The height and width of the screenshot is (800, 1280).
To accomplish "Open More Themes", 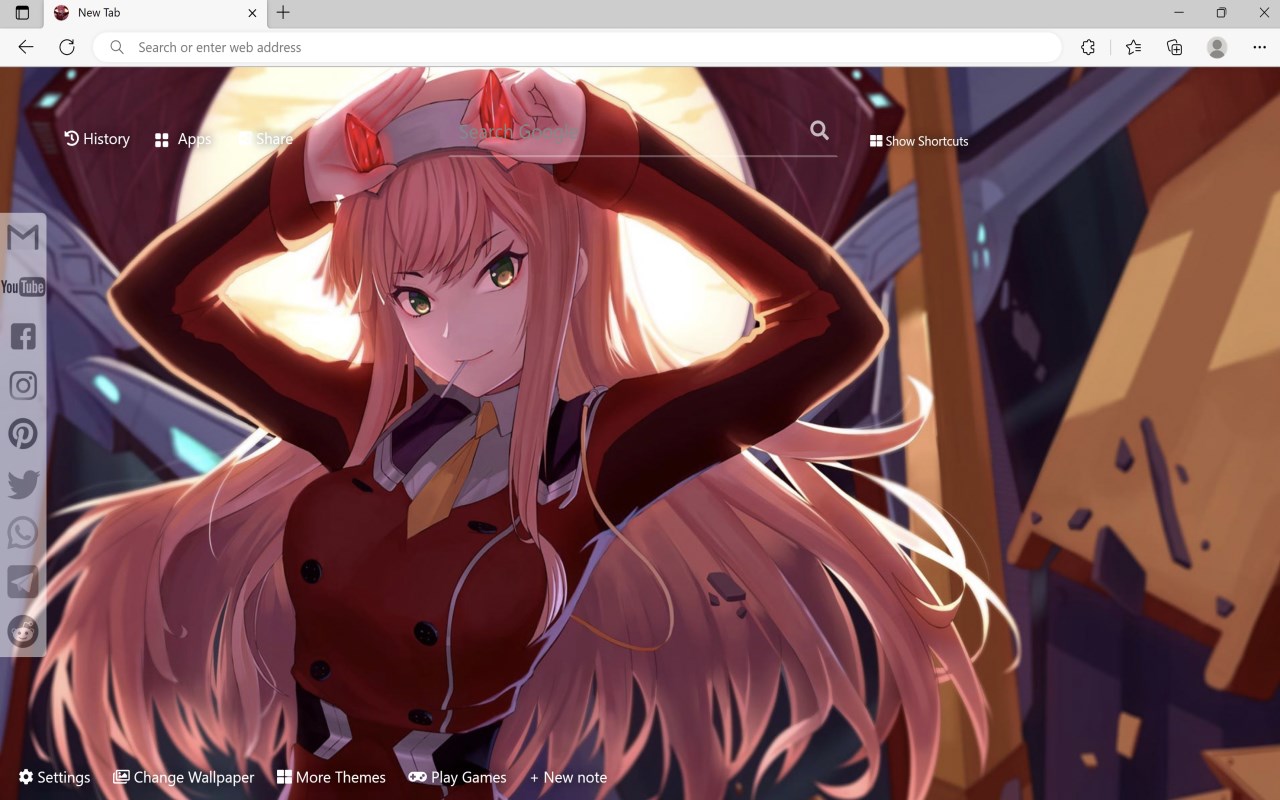I will (x=331, y=777).
